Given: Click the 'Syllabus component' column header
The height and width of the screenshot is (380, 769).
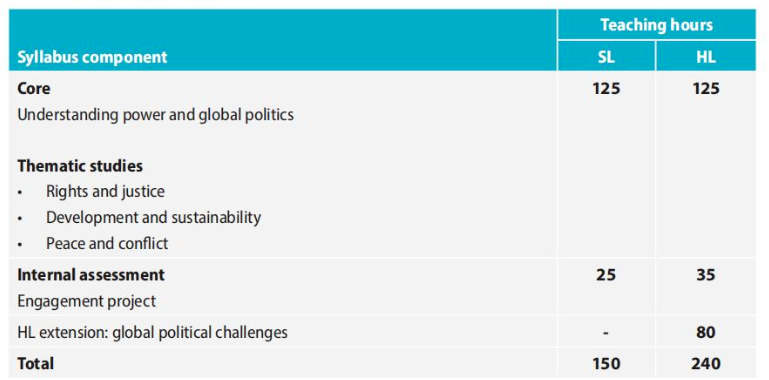Looking at the screenshot, I should [x=92, y=57].
